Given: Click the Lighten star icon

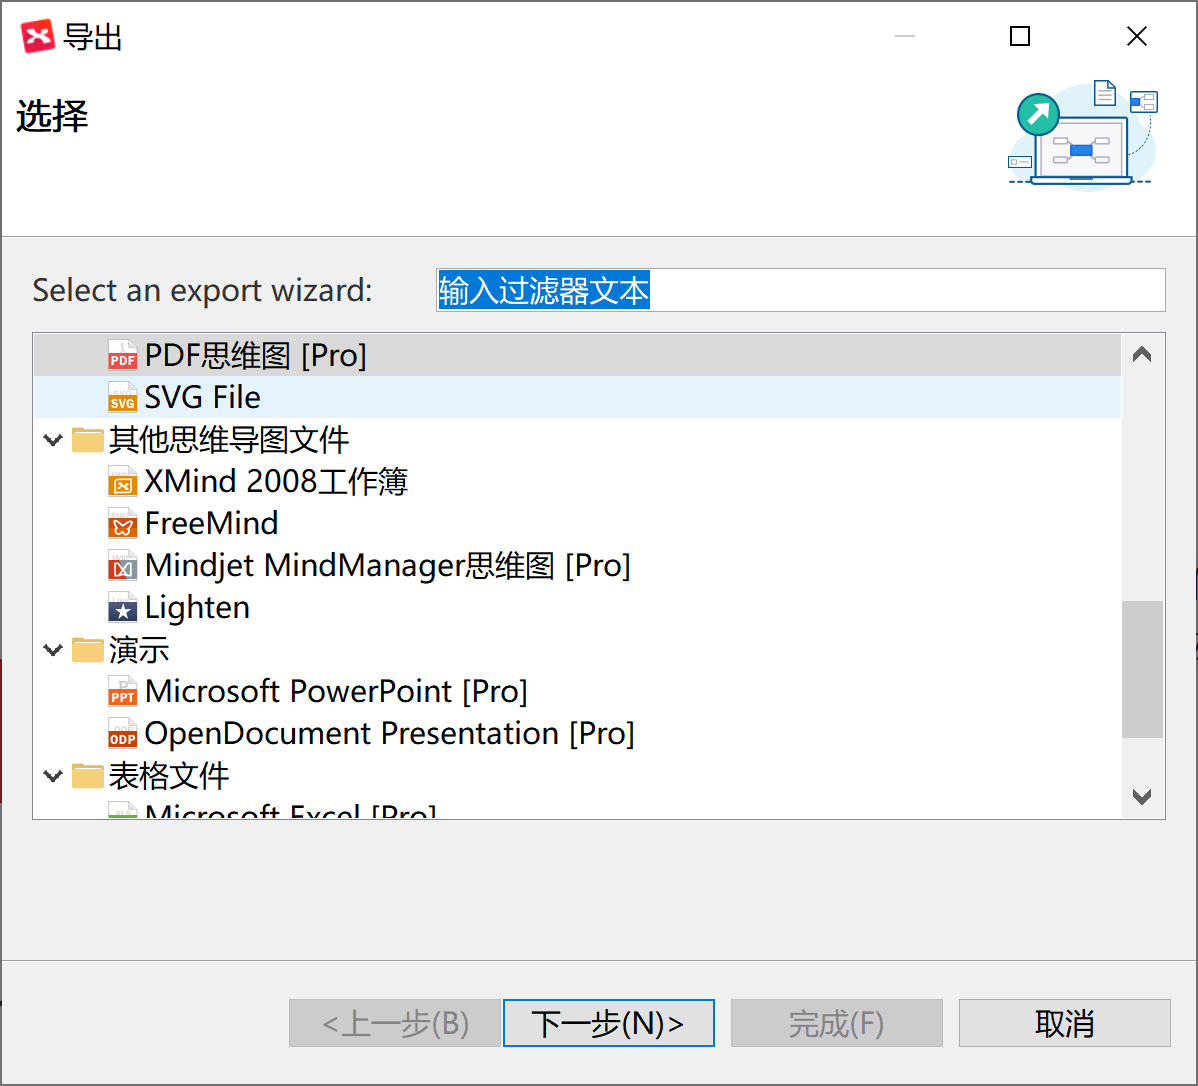Looking at the screenshot, I should tap(122, 608).
